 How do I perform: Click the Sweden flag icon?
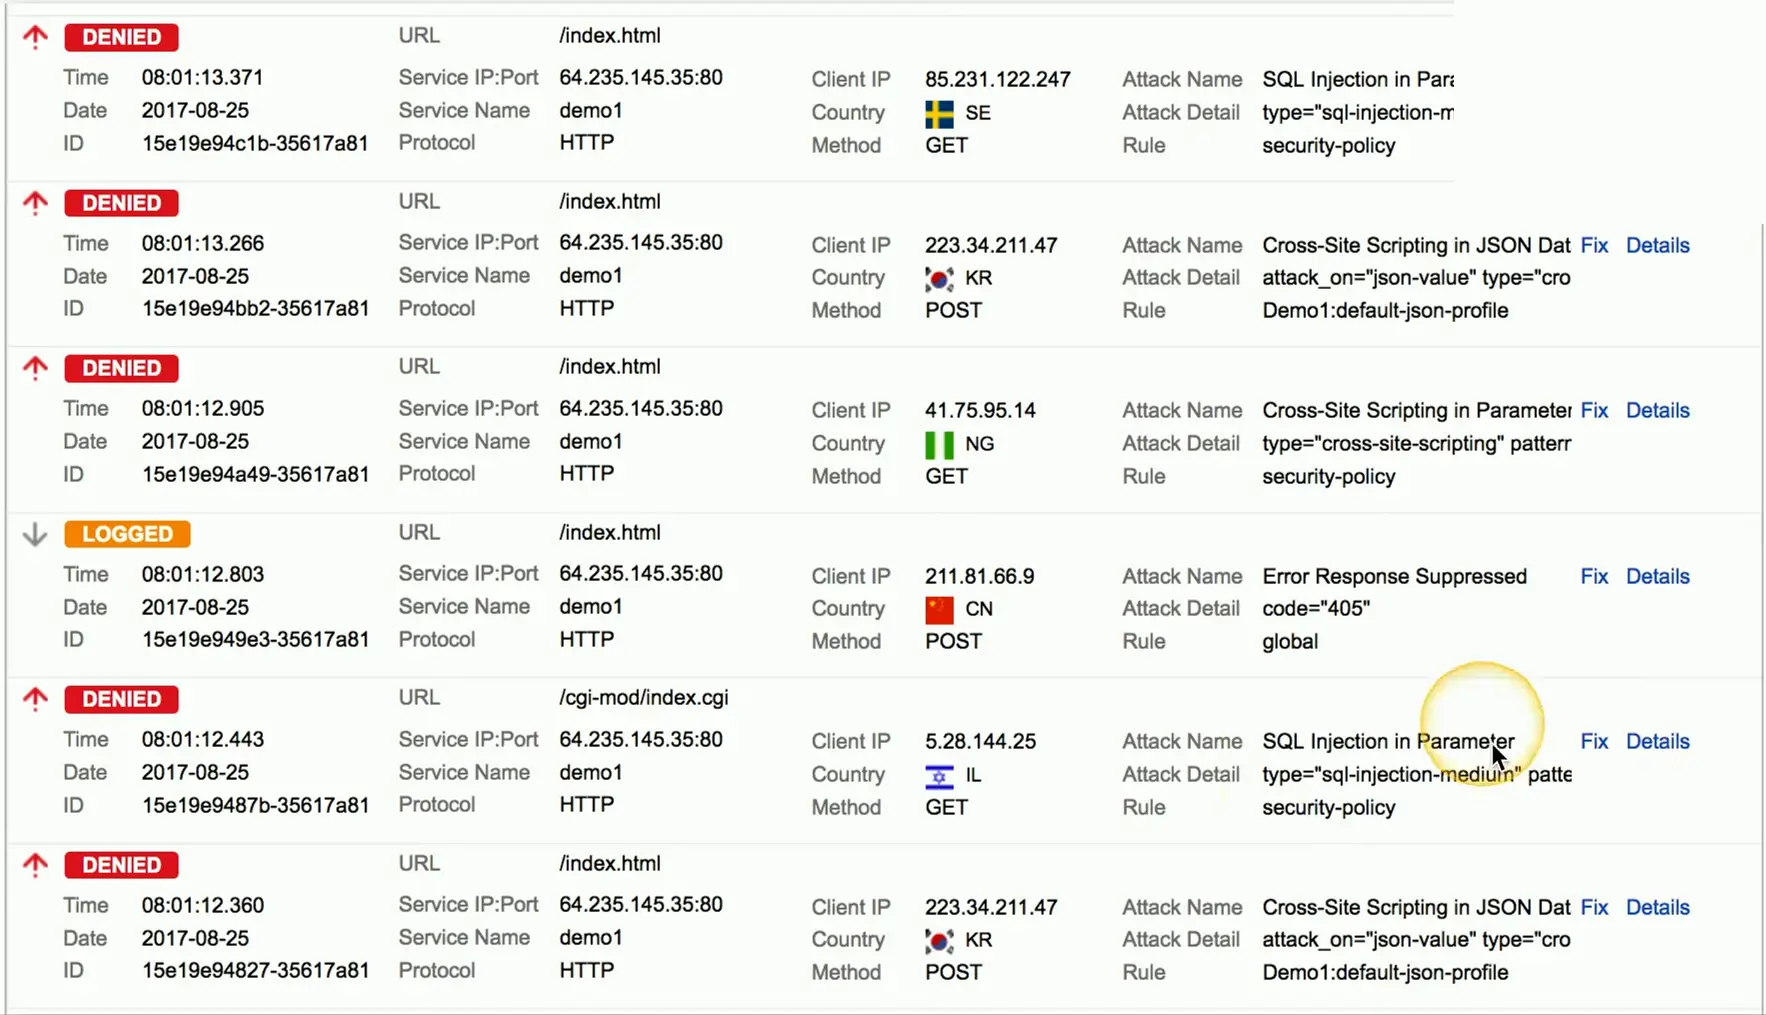point(939,113)
